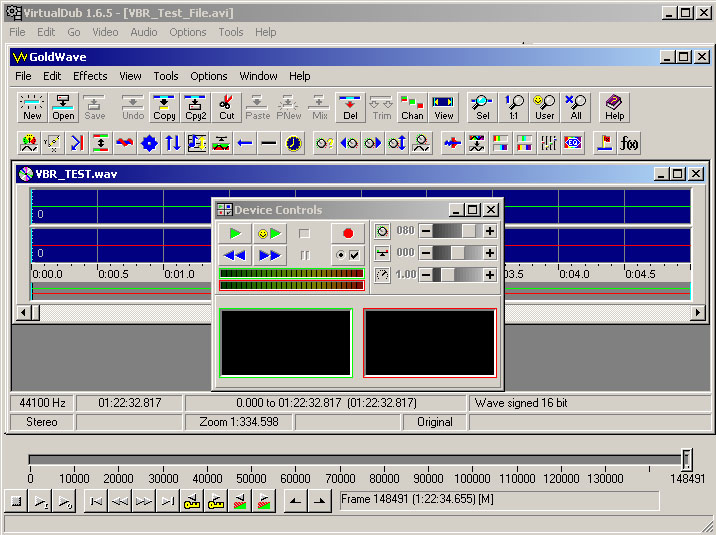Zoom to selection with the Sel button
716x535 pixels.
pos(482,108)
